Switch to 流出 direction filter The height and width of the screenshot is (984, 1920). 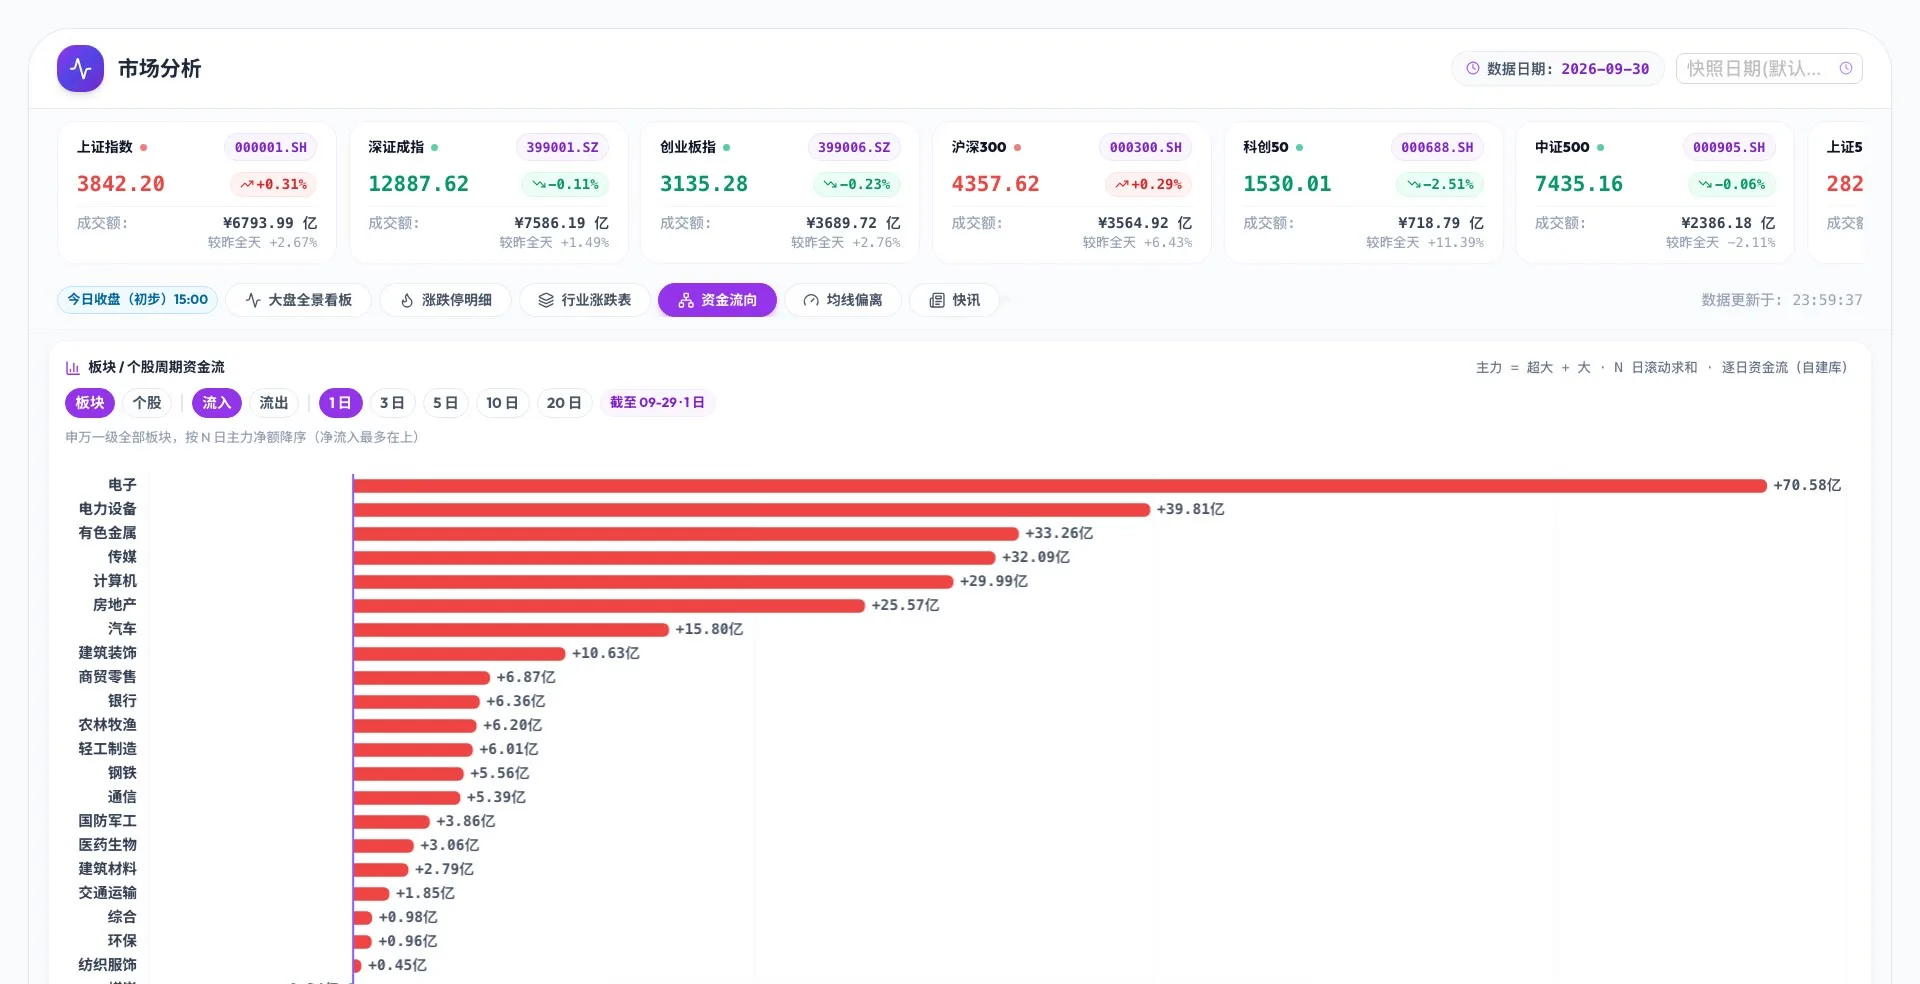pyautogui.click(x=274, y=403)
